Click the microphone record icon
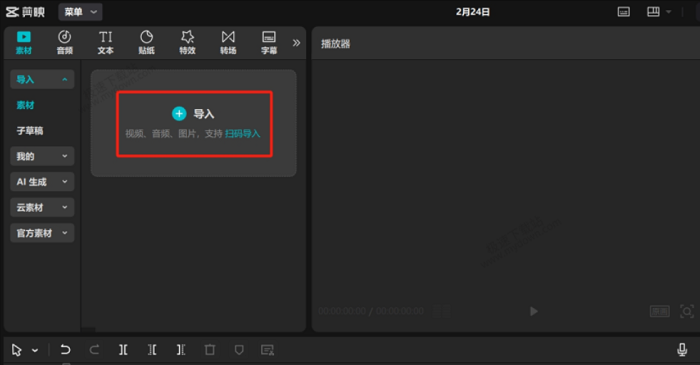 tap(682, 349)
